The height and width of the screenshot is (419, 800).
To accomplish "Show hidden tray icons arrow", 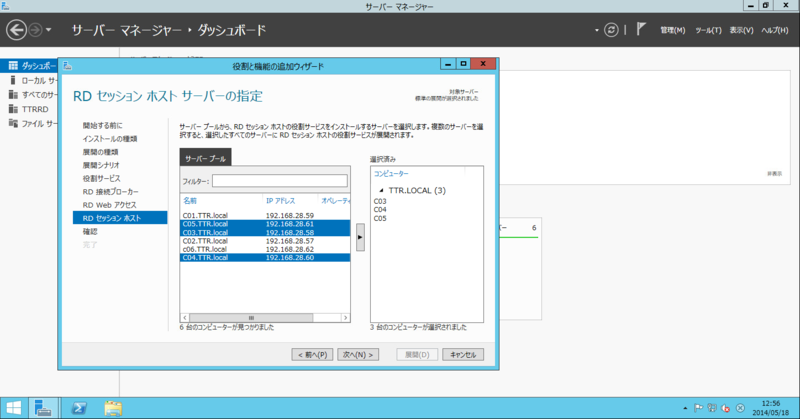I will 685,408.
